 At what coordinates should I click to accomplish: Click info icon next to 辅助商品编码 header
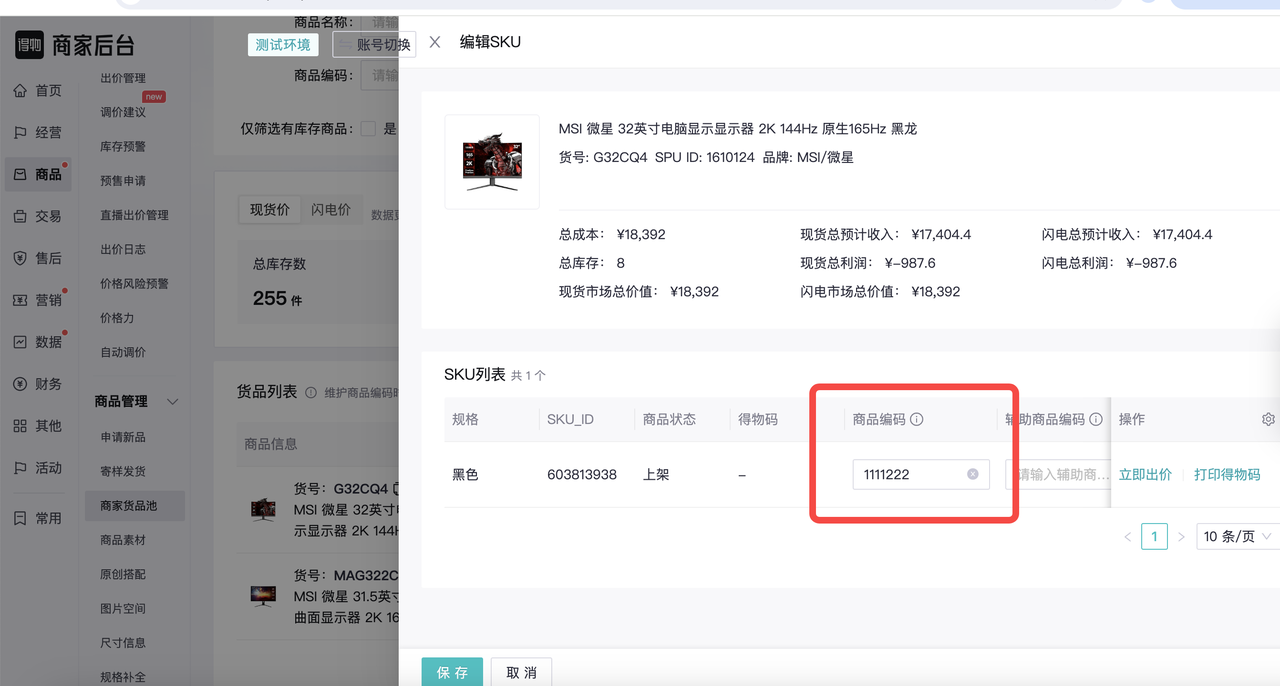click(1096, 420)
